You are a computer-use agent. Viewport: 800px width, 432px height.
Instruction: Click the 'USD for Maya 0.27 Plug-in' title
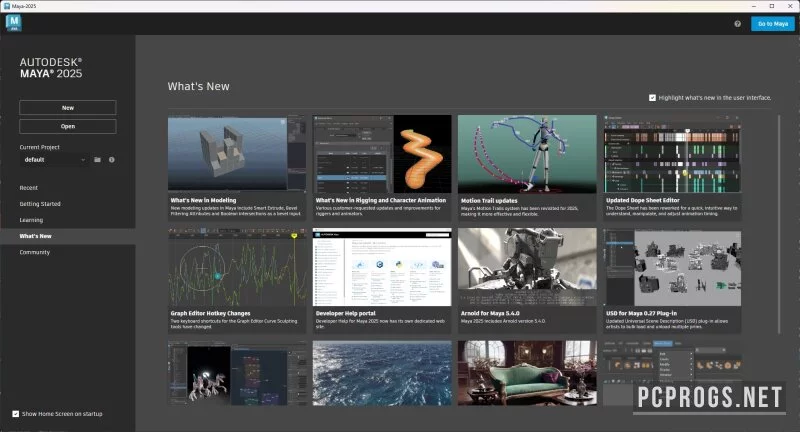pyautogui.click(x=641, y=314)
